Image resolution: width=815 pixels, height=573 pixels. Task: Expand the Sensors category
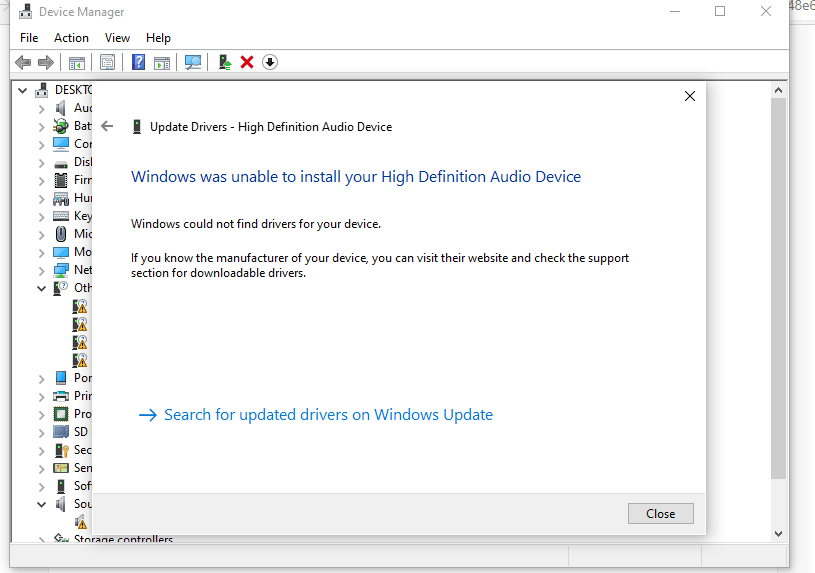tap(42, 468)
